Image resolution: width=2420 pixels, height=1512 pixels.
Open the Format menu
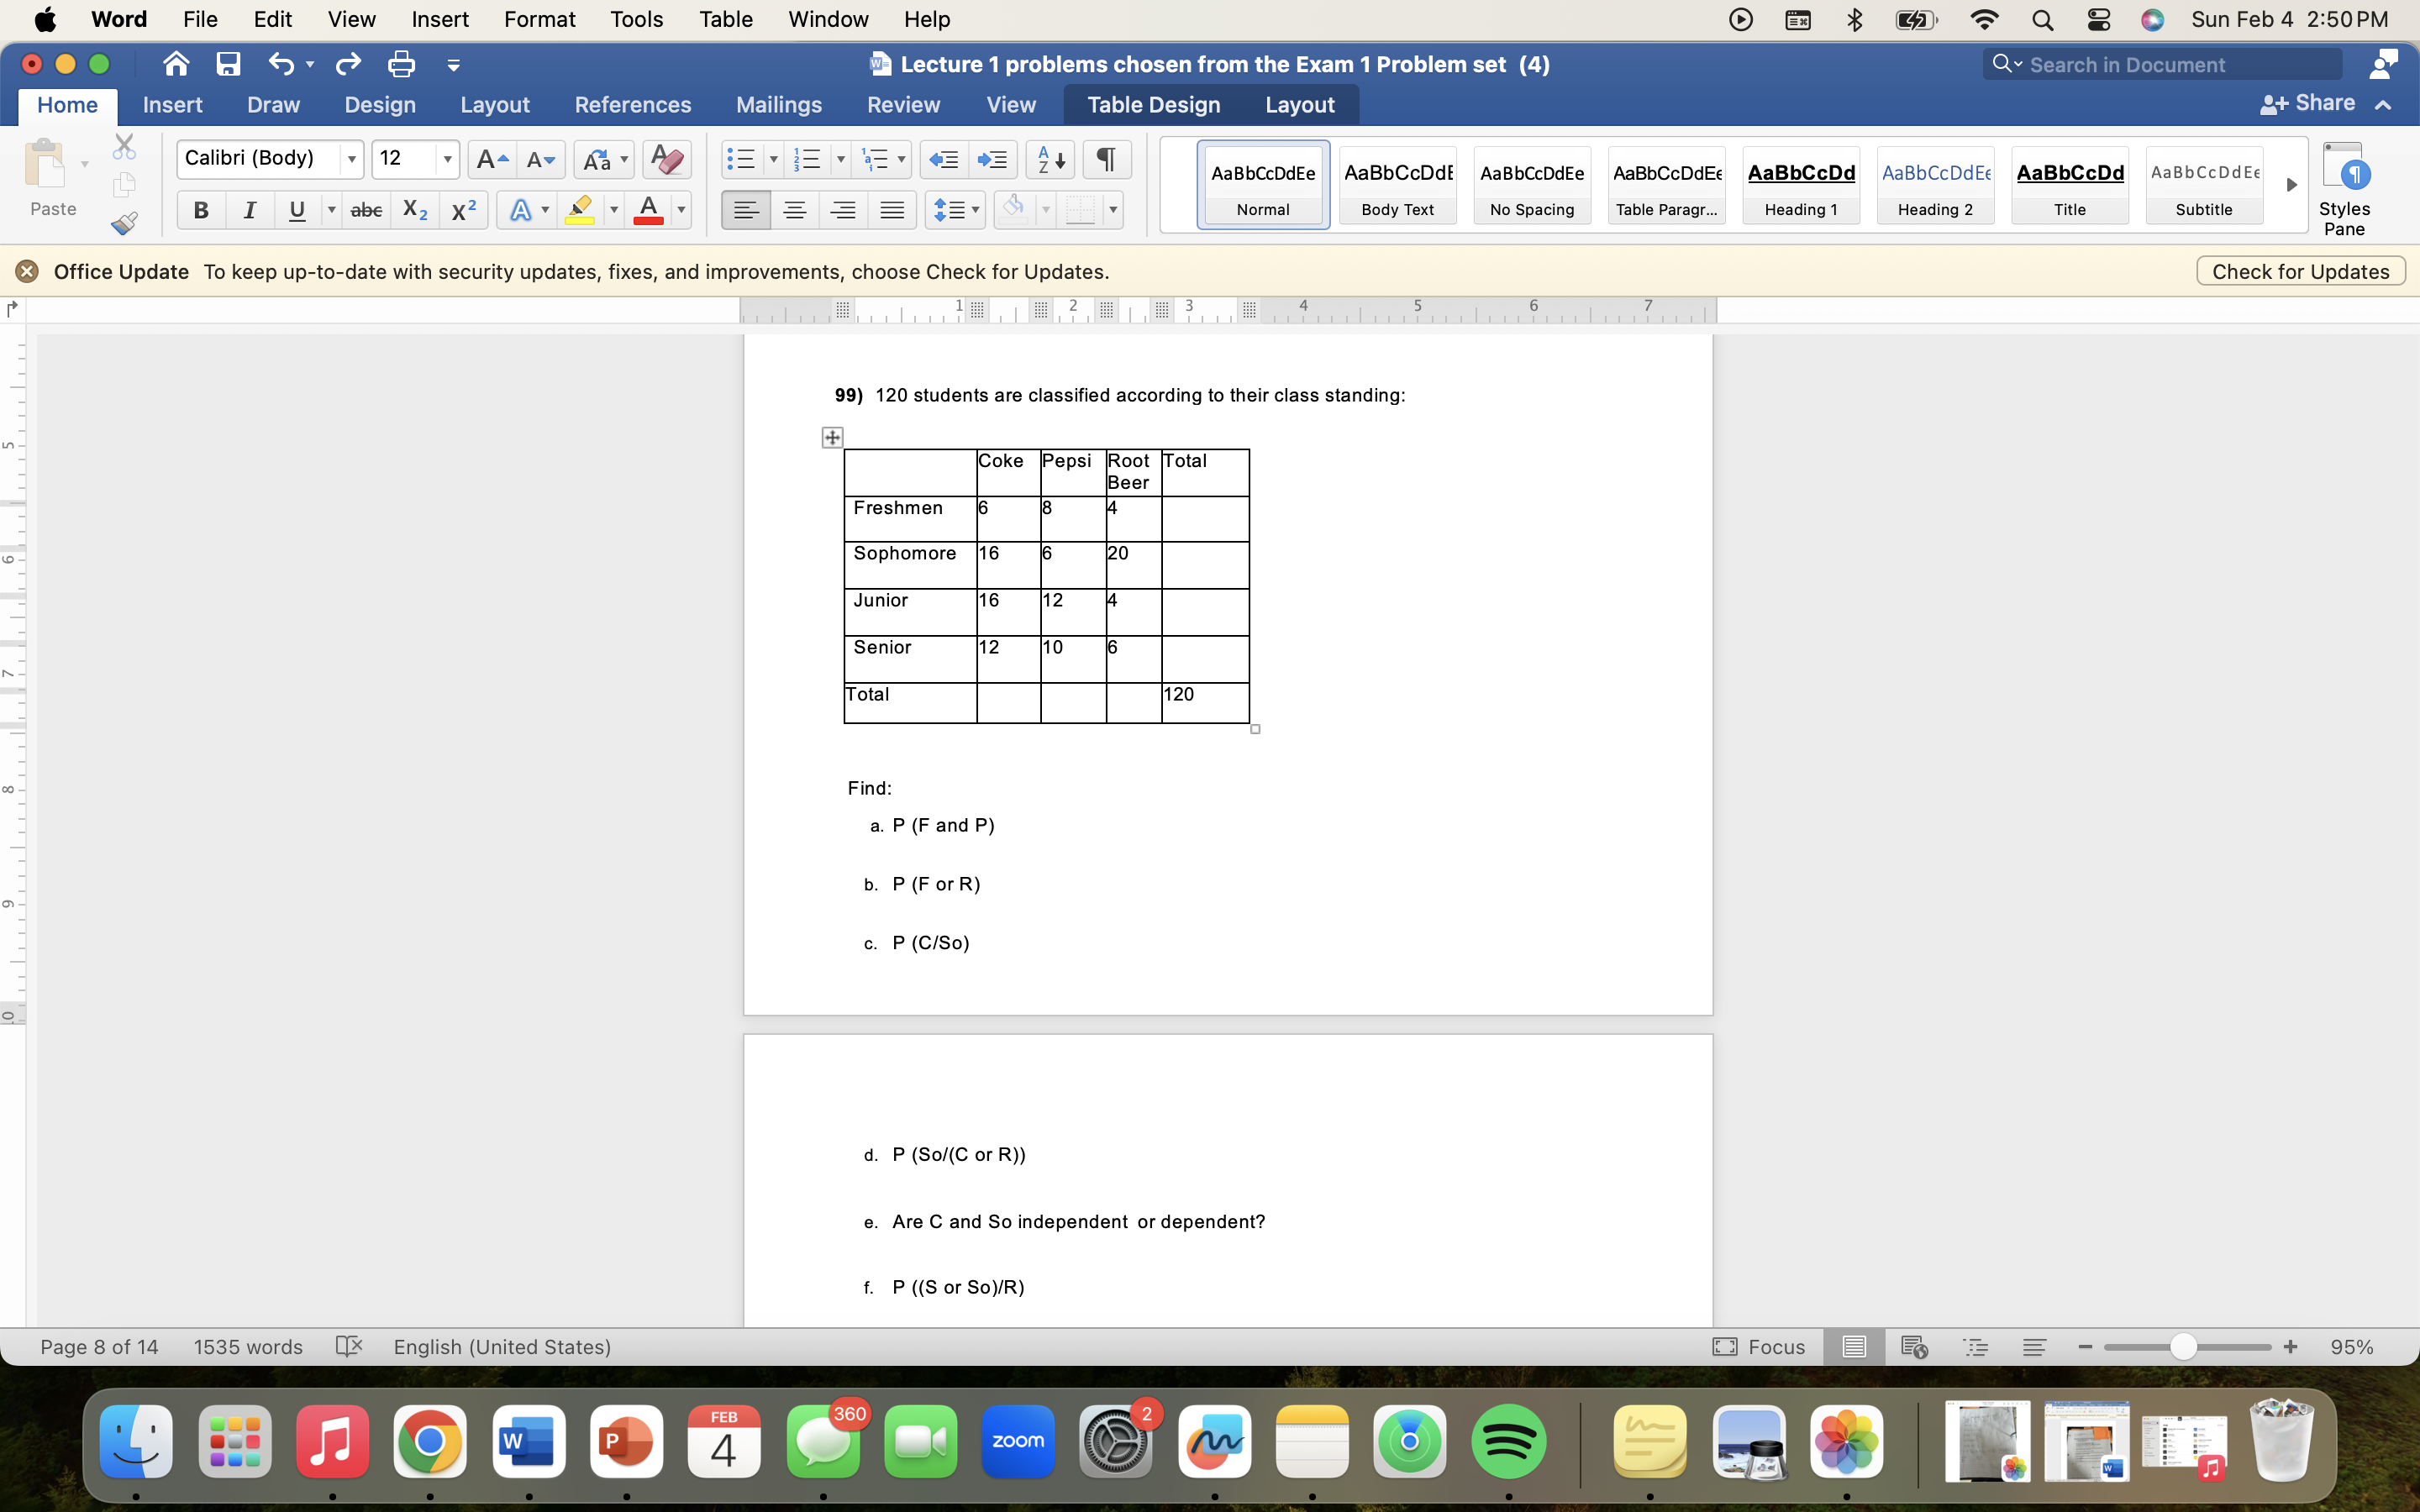(539, 19)
